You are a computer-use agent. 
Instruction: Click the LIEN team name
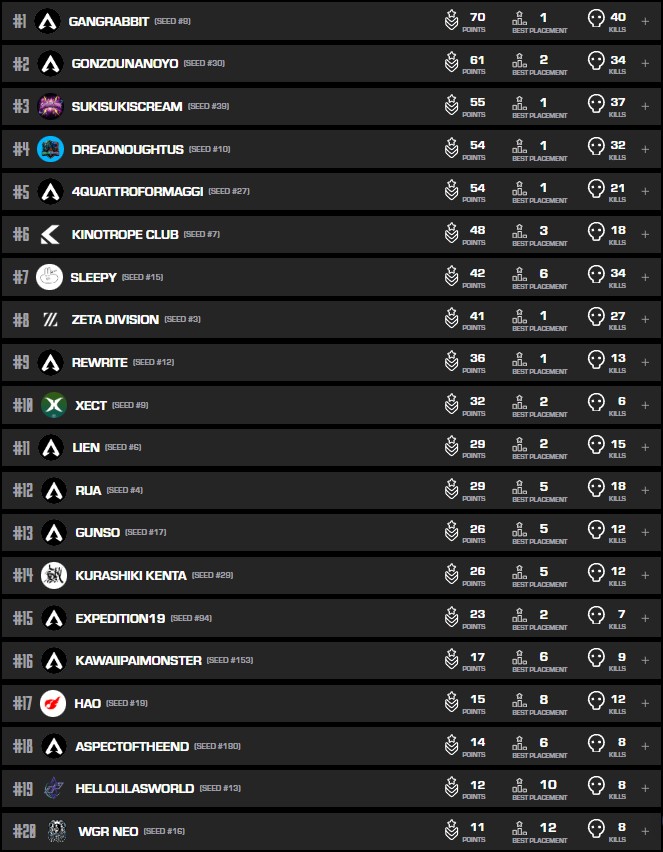point(87,448)
